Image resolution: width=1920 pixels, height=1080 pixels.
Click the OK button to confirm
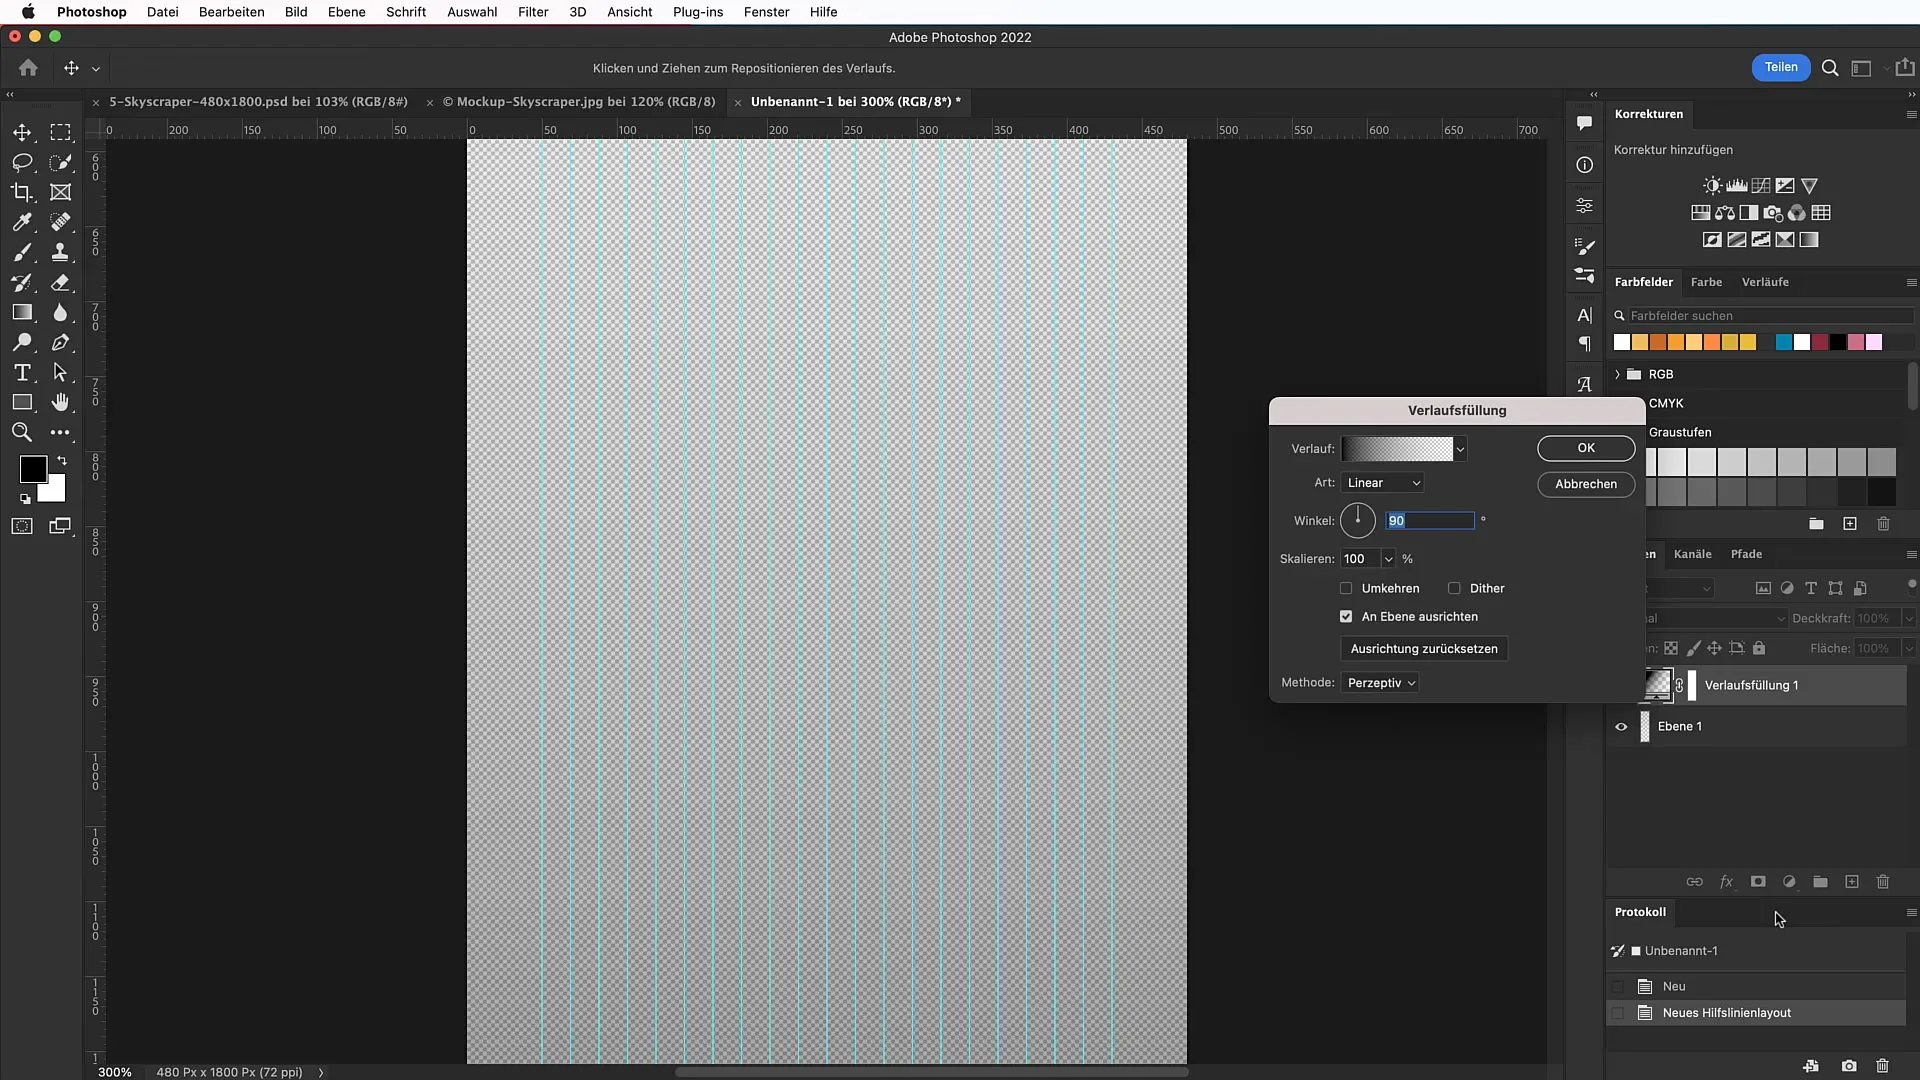point(1585,447)
